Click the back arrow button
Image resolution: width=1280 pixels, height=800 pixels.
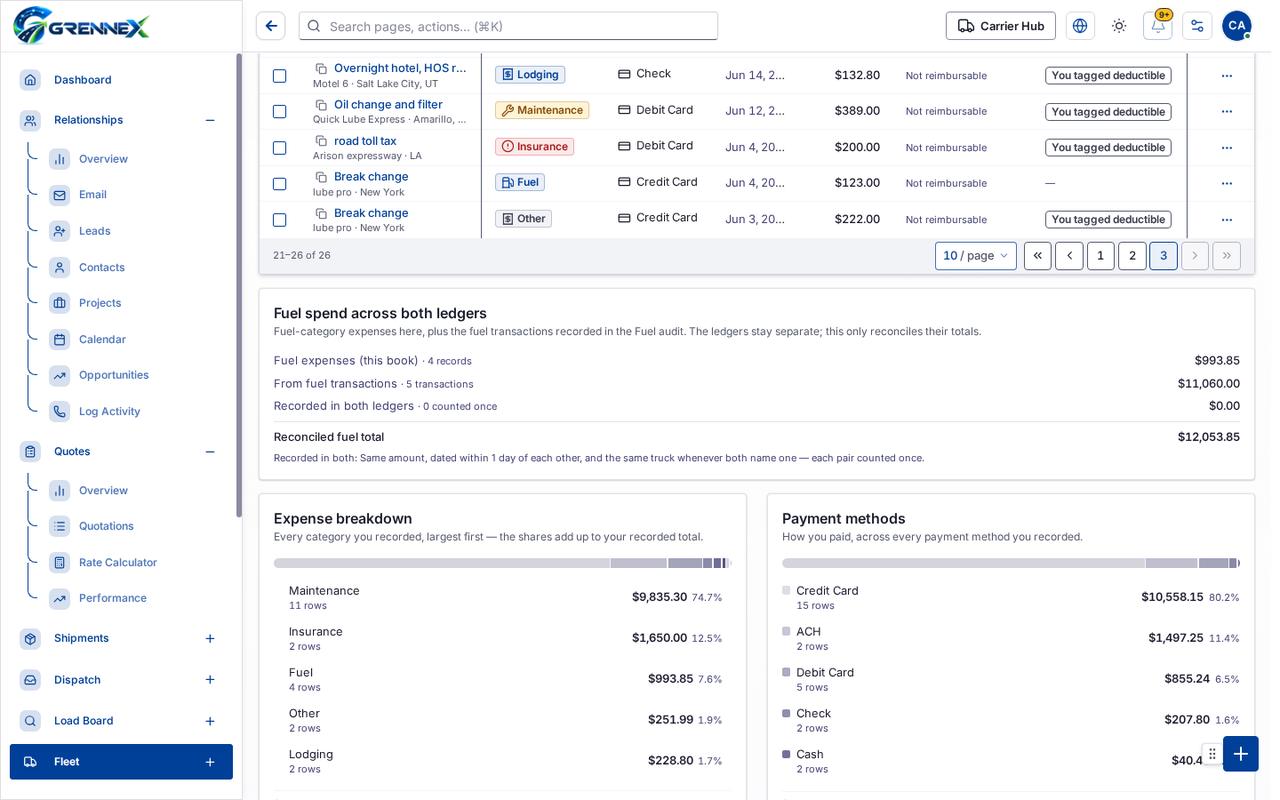(271, 26)
